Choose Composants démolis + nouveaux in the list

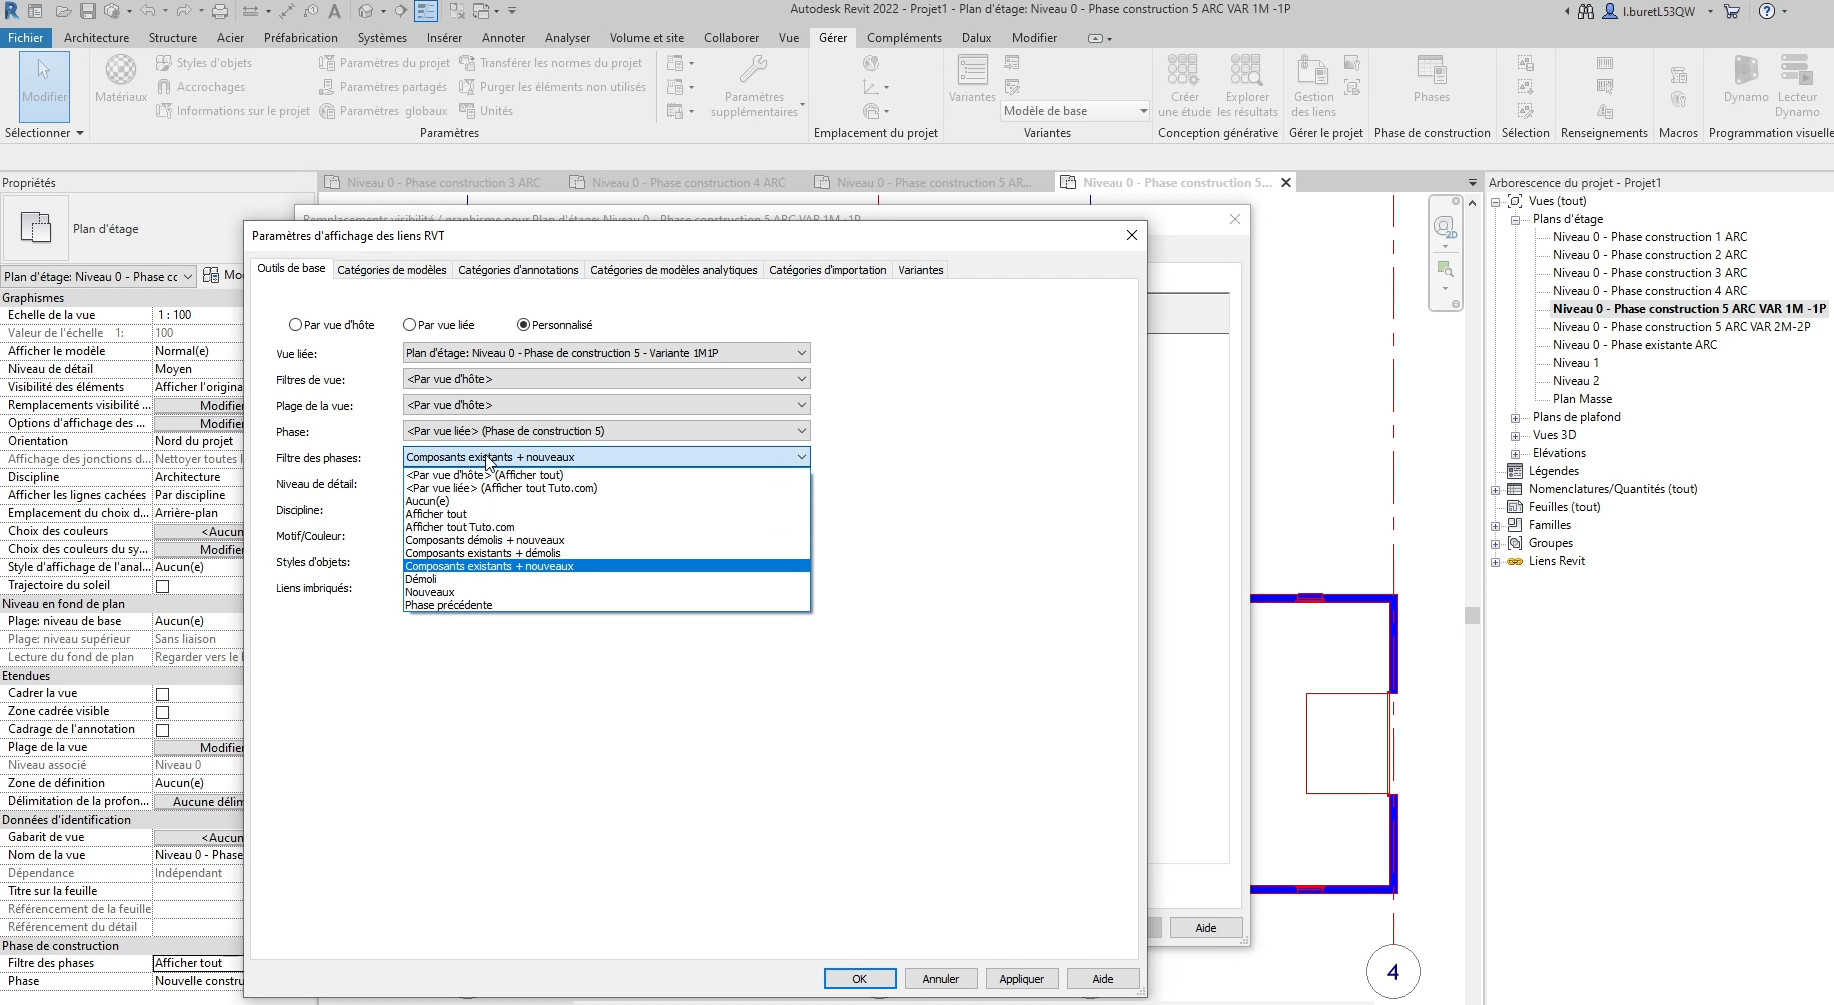point(485,540)
